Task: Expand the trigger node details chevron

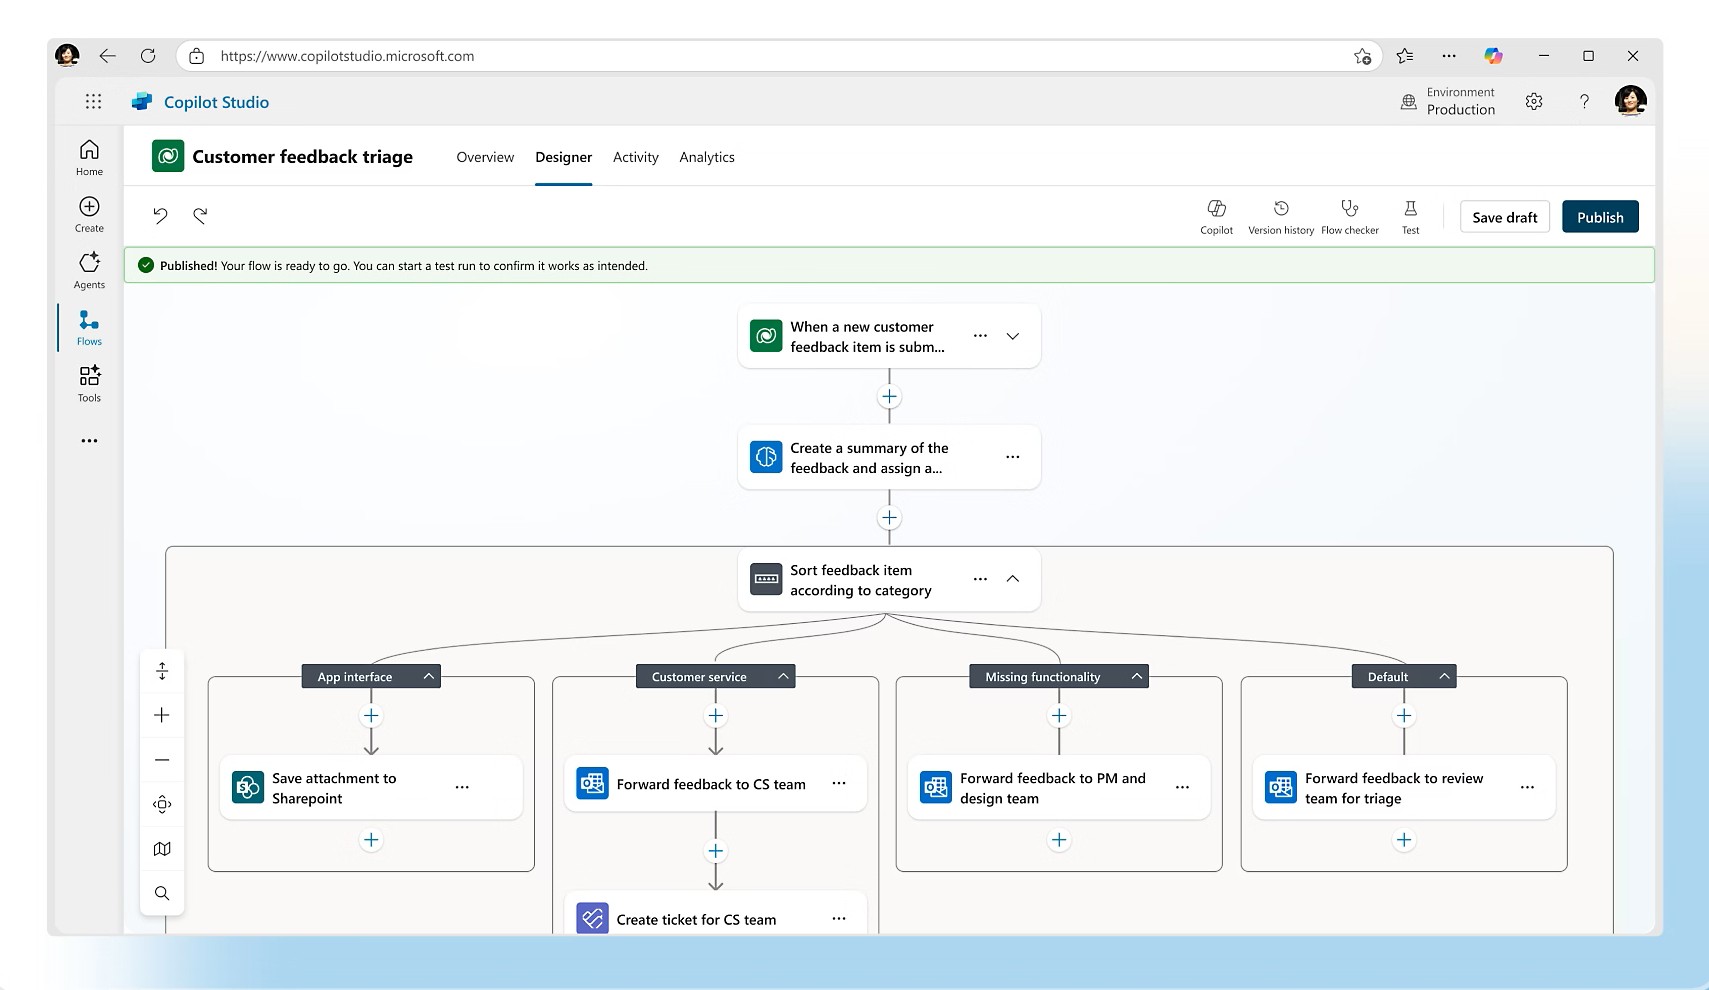Action: [x=1013, y=336]
